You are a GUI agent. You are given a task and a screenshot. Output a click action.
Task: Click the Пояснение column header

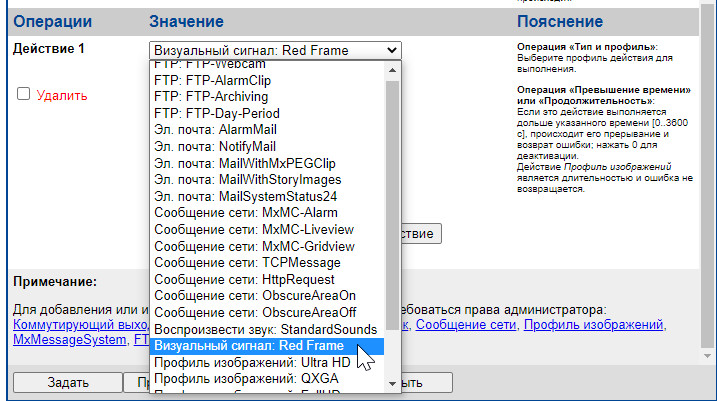click(x=560, y=21)
